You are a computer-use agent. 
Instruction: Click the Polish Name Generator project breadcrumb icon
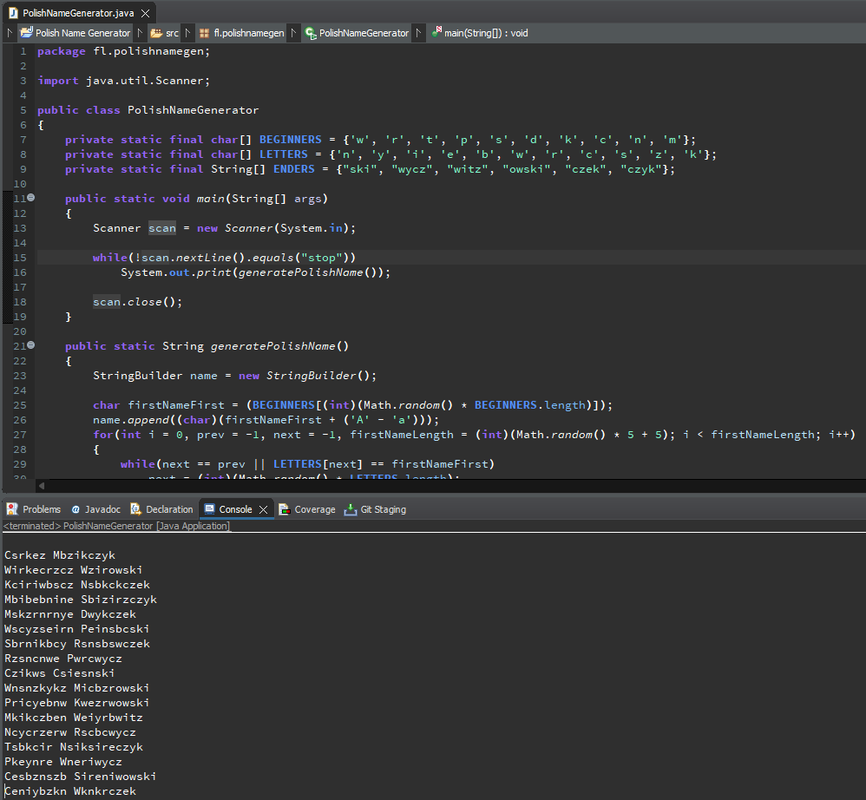pos(26,33)
